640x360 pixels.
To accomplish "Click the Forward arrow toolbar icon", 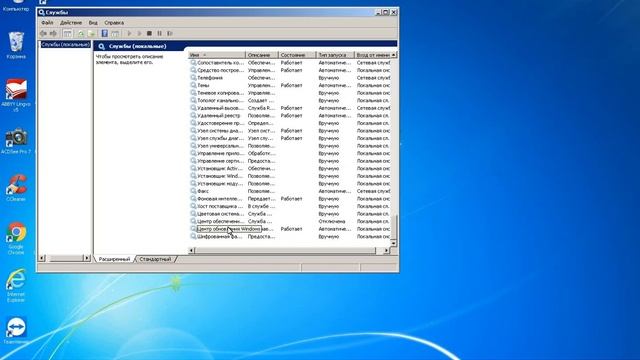I will [x=53, y=33].
